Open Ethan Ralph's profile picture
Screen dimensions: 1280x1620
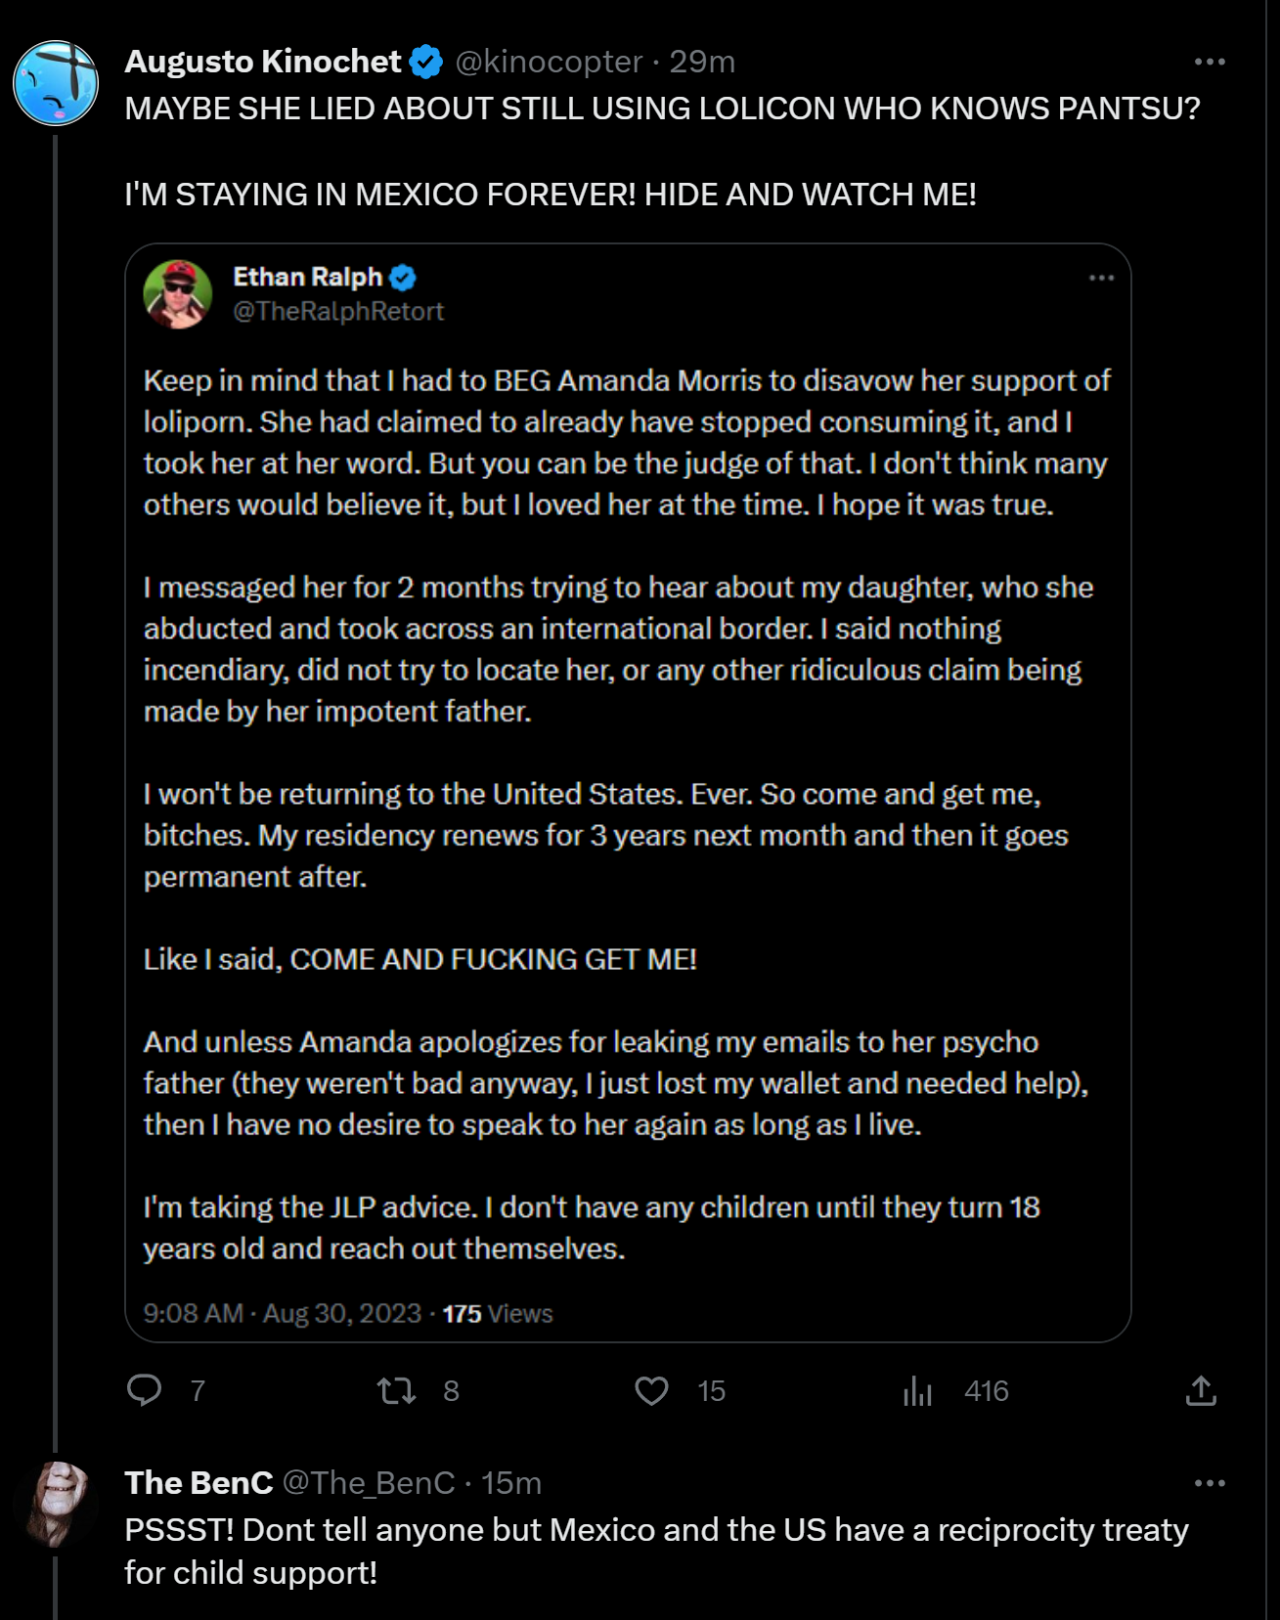tap(178, 294)
